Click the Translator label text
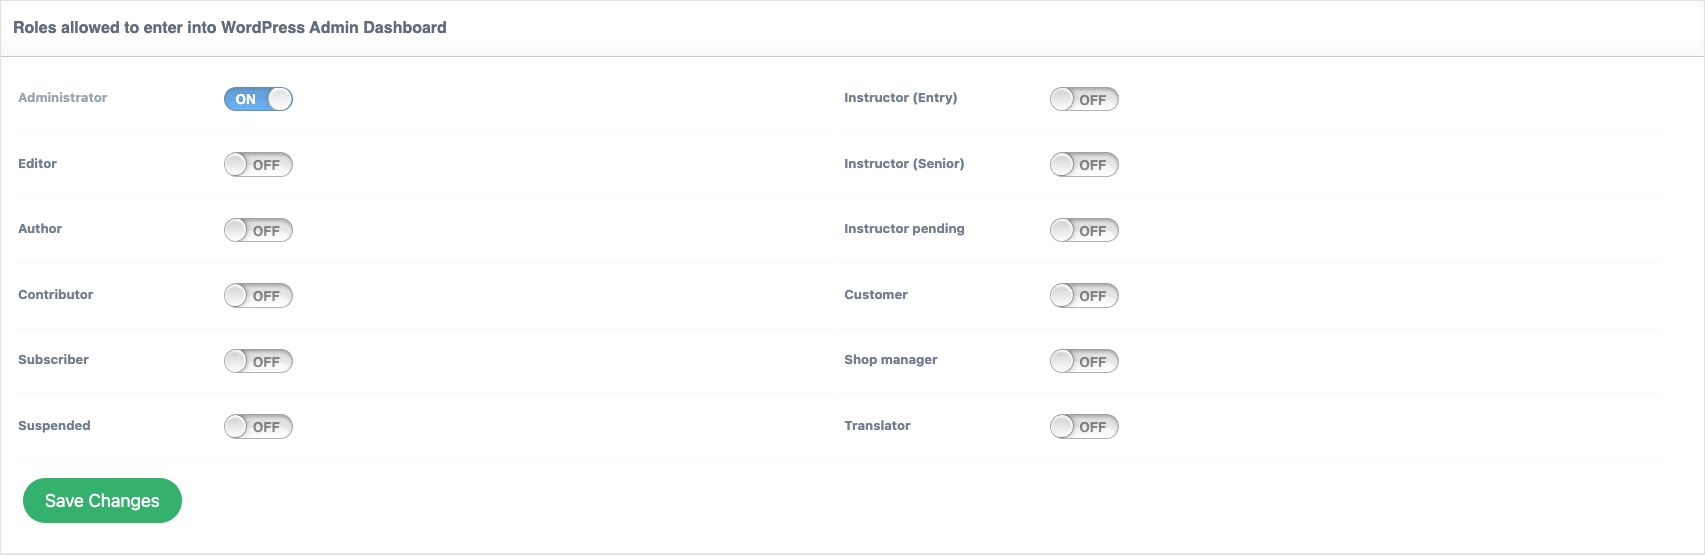 click(877, 426)
